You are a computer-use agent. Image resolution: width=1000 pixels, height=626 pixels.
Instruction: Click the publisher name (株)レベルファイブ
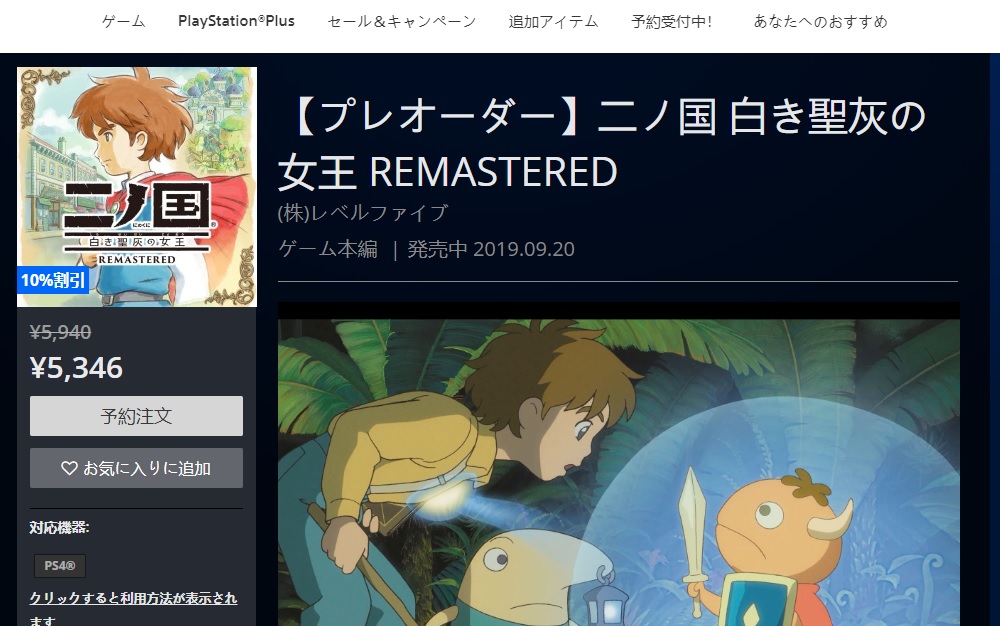point(363,212)
